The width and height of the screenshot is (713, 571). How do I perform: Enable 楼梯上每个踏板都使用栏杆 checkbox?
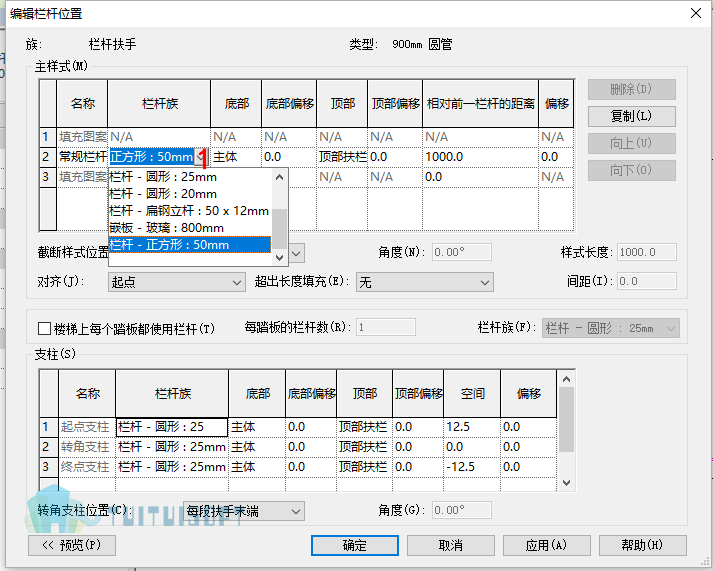click(44, 328)
